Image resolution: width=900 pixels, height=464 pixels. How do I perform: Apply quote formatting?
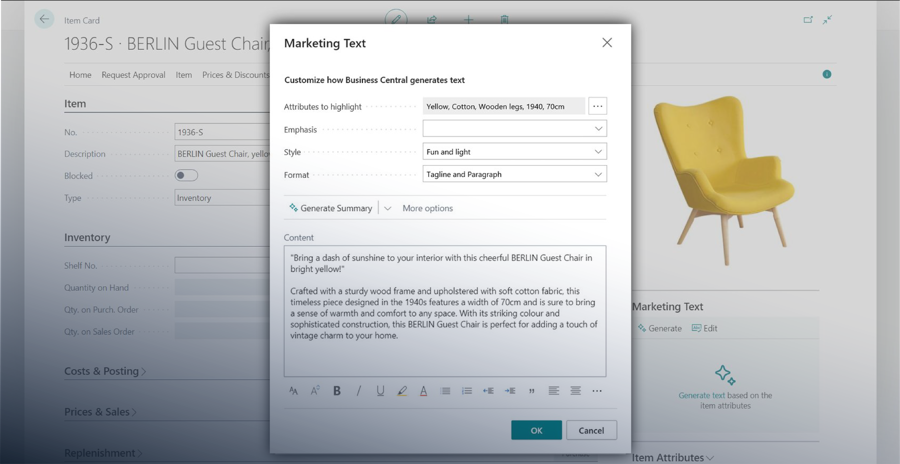point(532,390)
